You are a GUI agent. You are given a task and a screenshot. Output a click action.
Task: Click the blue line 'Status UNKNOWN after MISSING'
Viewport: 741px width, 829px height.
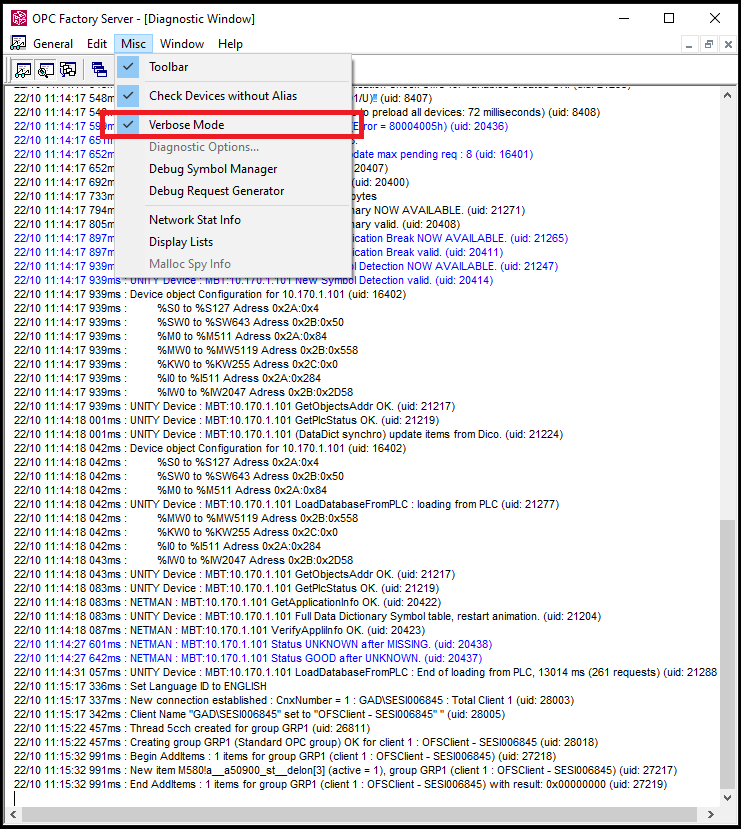[x=253, y=644]
